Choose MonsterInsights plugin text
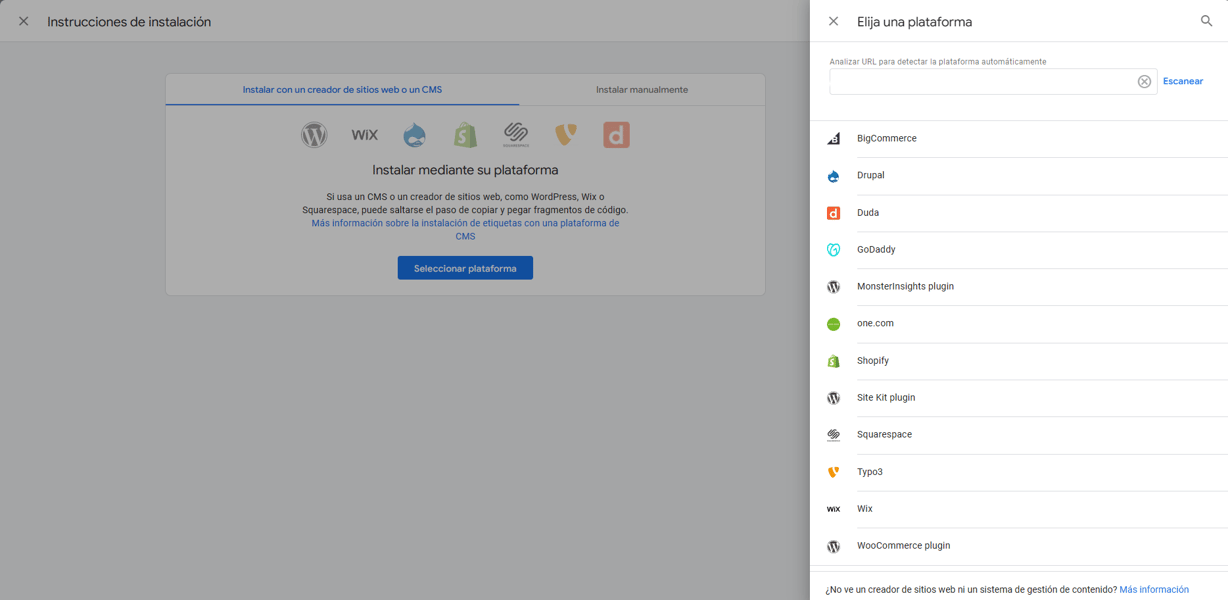 (x=905, y=287)
